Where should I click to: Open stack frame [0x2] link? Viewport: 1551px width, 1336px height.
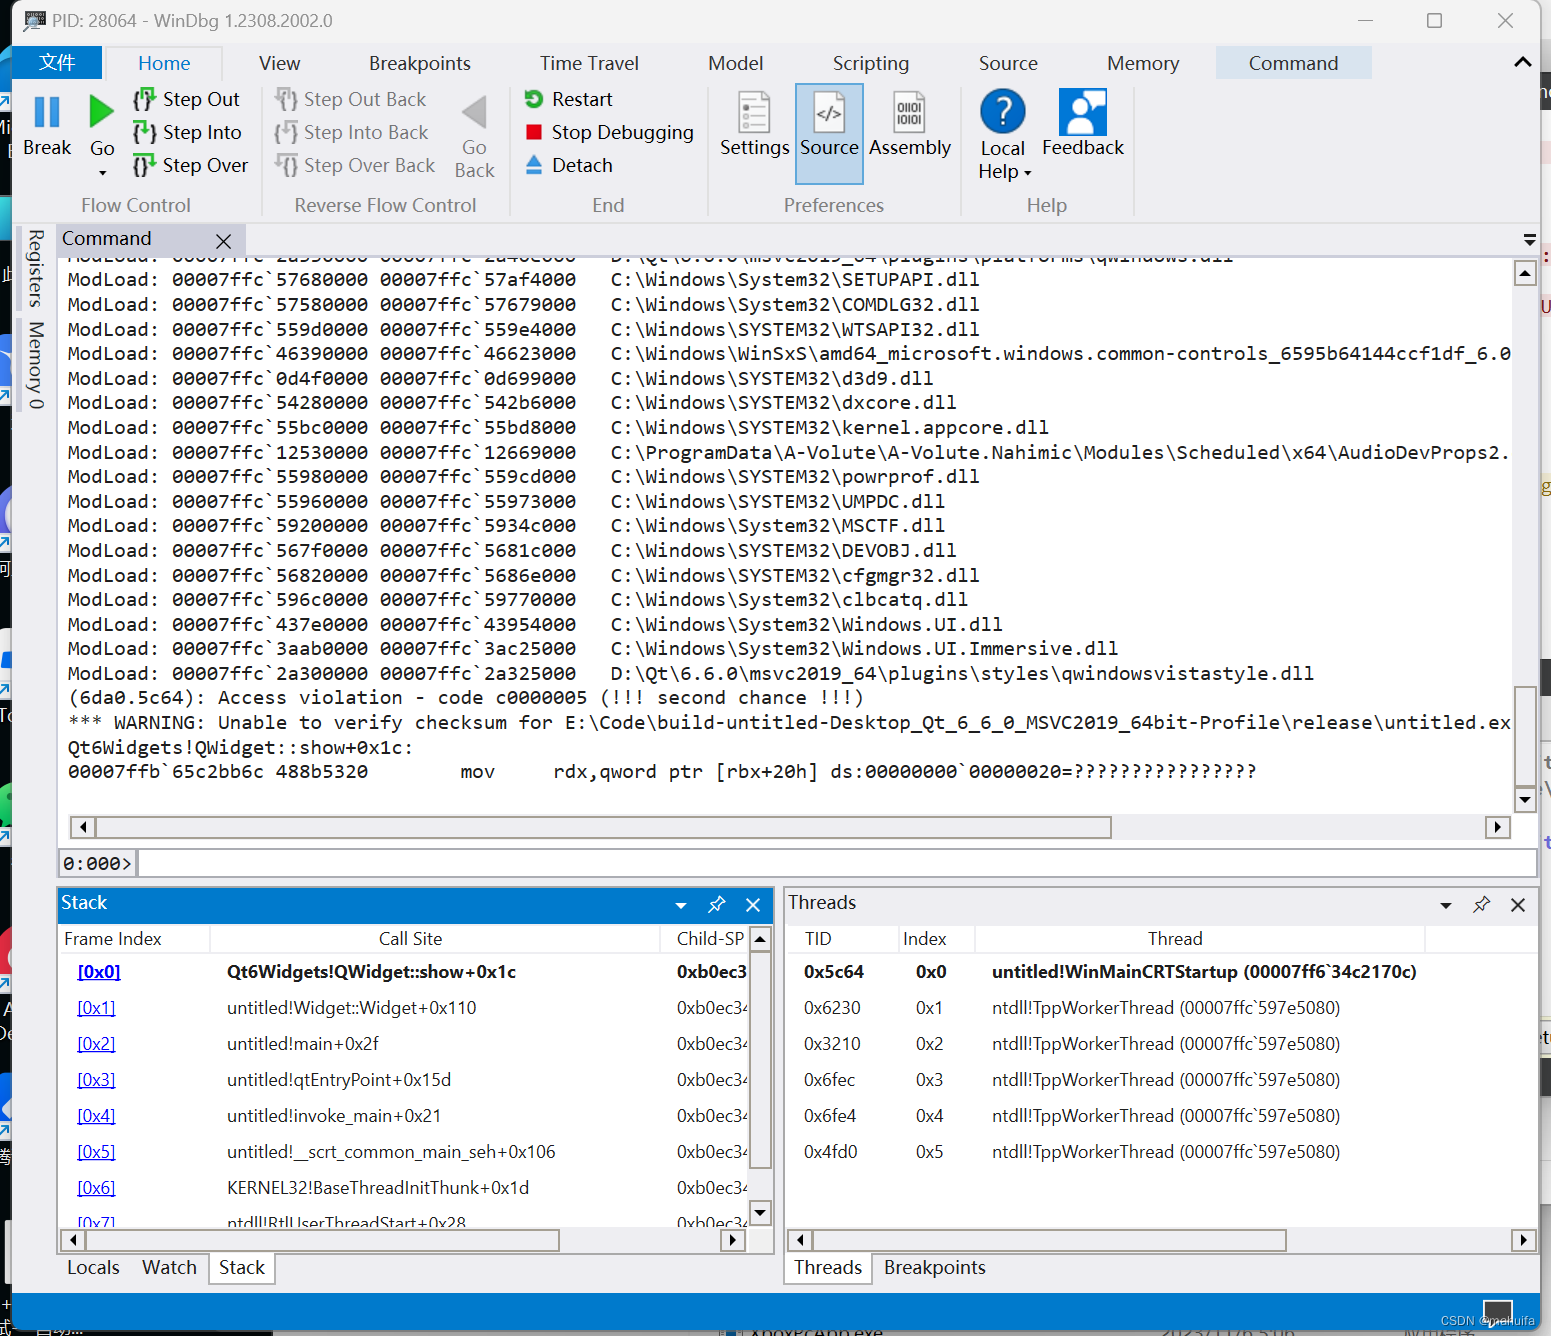click(x=96, y=1043)
